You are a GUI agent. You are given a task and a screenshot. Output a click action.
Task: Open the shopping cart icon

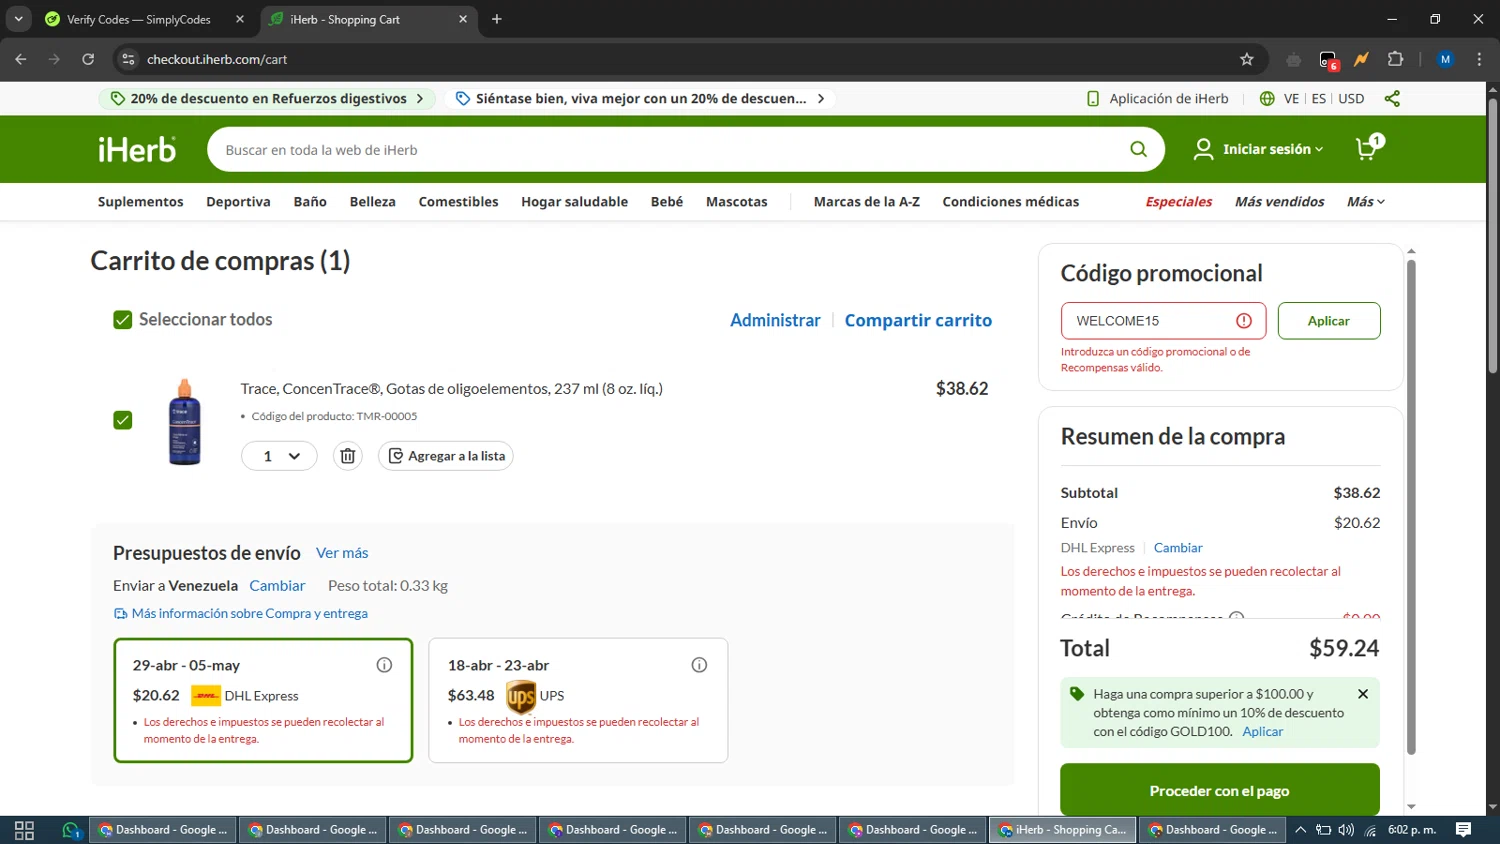pyautogui.click(x=1368, y=148)
